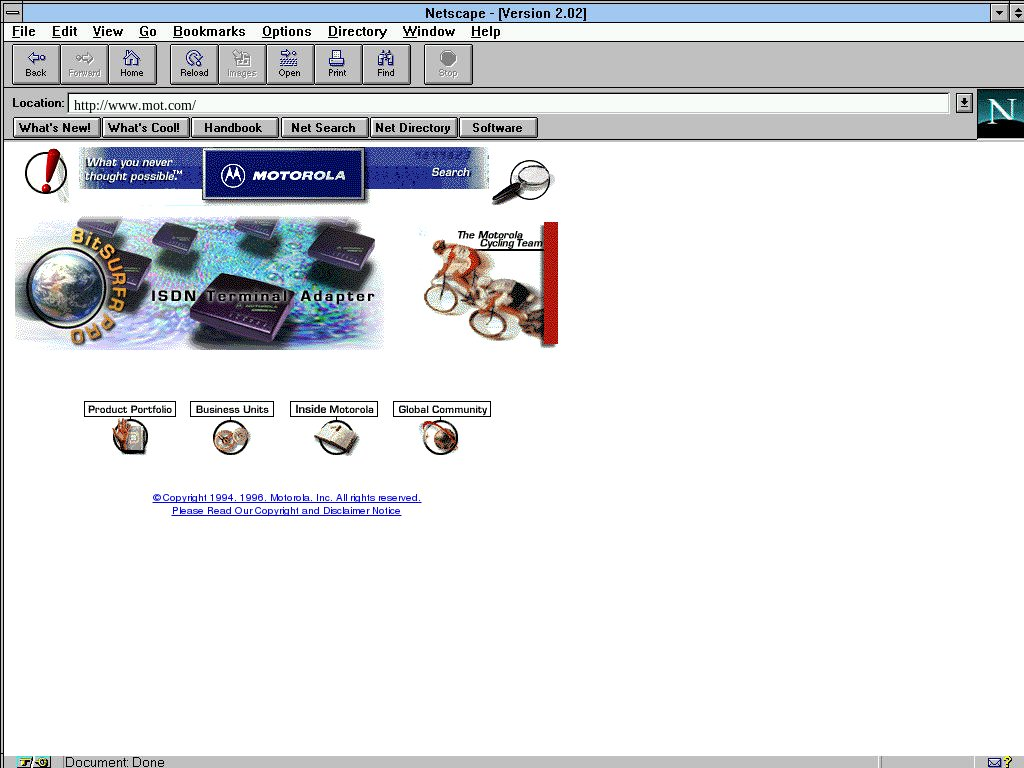The height and width of the screenshot is (768, 1024).
Task: Click the Net Search directory button
Action: [x=323, y=128]
